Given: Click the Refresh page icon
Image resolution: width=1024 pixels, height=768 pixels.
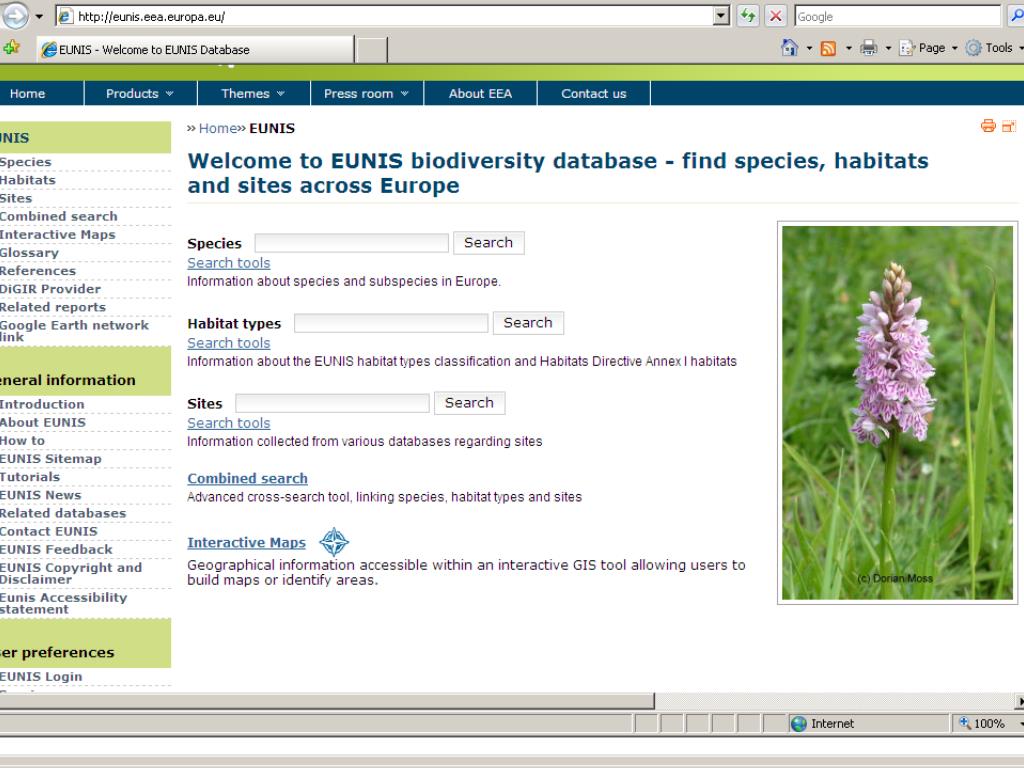Looking at the screenshot, I should 748,16.
